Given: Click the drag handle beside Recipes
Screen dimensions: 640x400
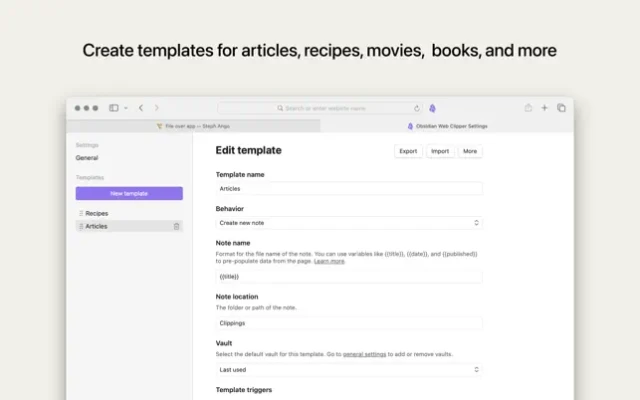Looking at the screenshot, I should pos(81,213).
